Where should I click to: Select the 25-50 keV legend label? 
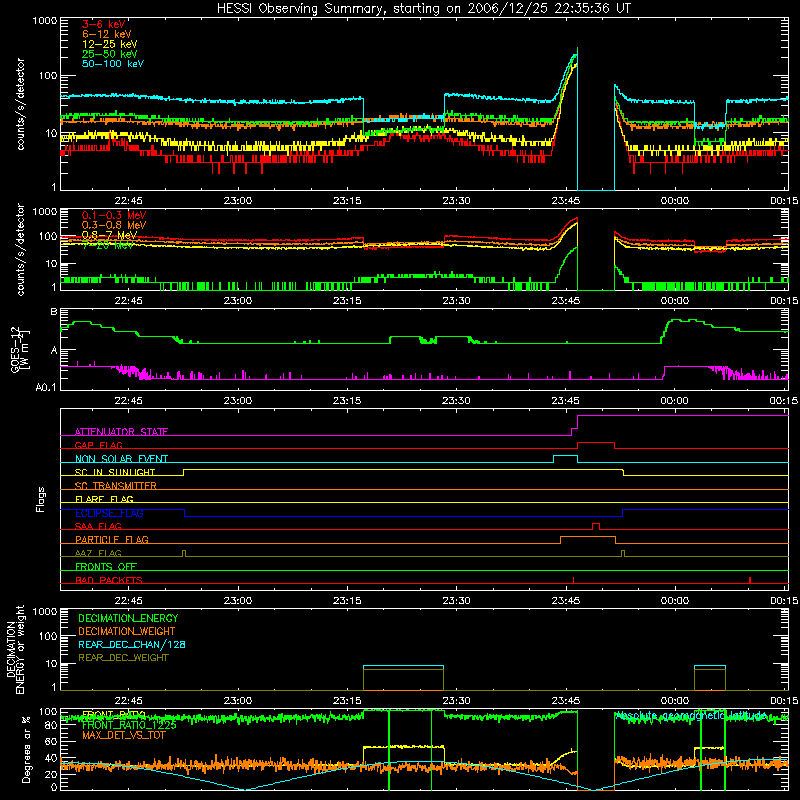coord(110,54)
